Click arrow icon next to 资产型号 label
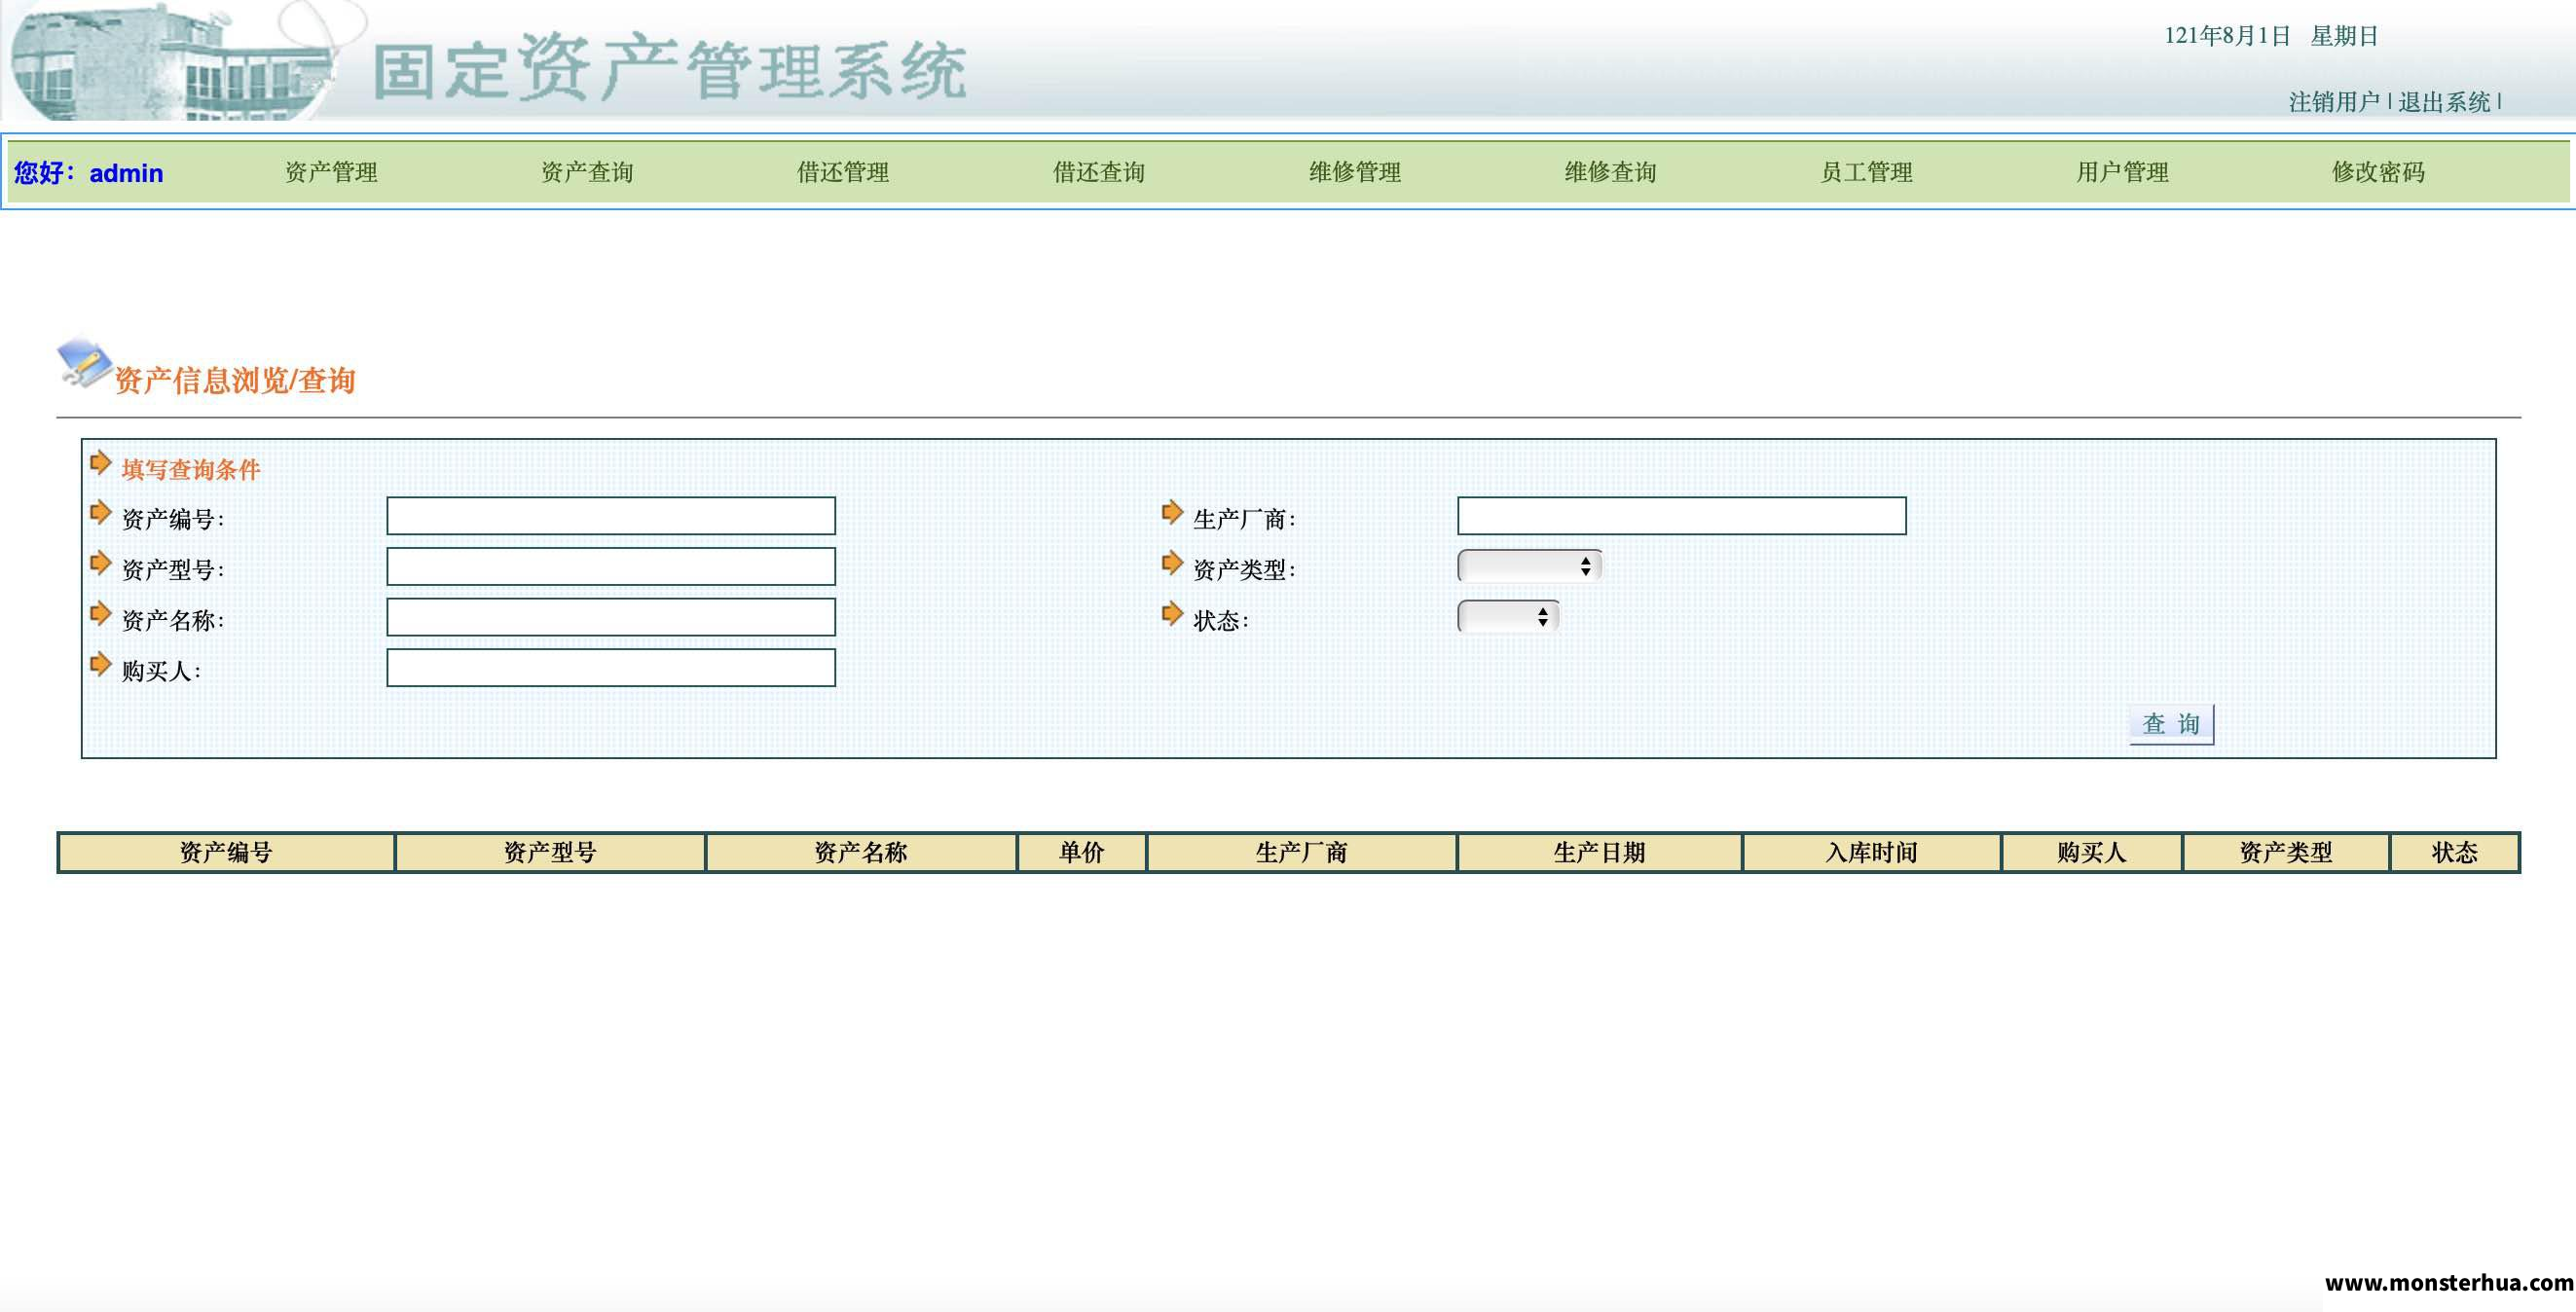The width and height of the screenshot is (2576, 1312). coord(100,563)
